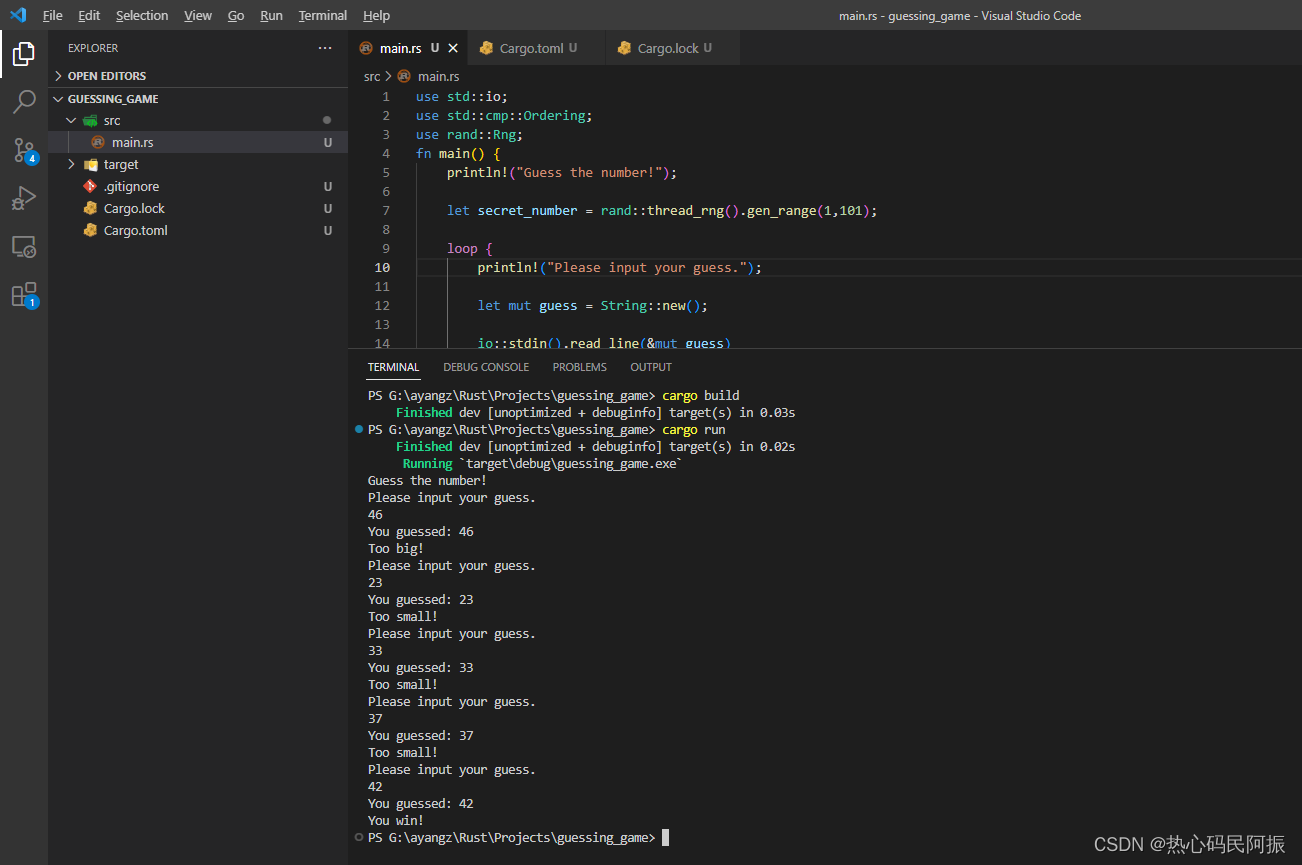Click the blue command decoration dot beside cargo run
This screenshot has width=1302, height=865.
pos(359,430)
